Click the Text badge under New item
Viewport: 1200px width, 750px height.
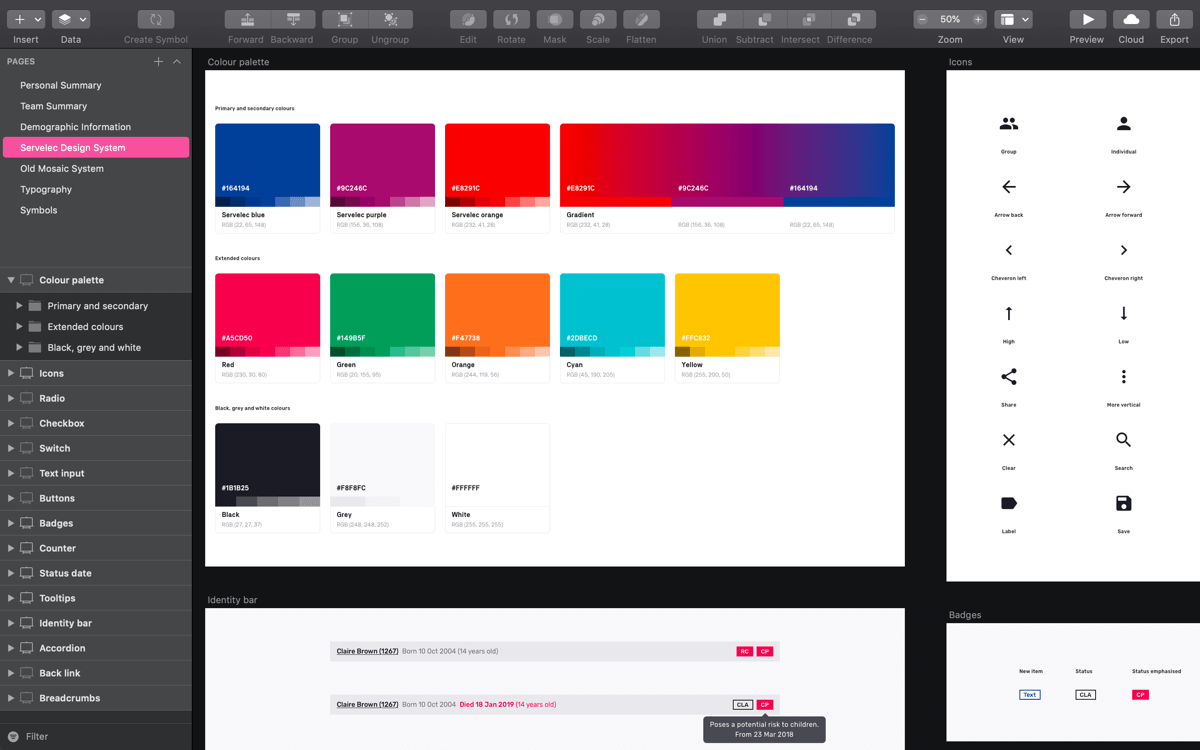(1030, 695)
